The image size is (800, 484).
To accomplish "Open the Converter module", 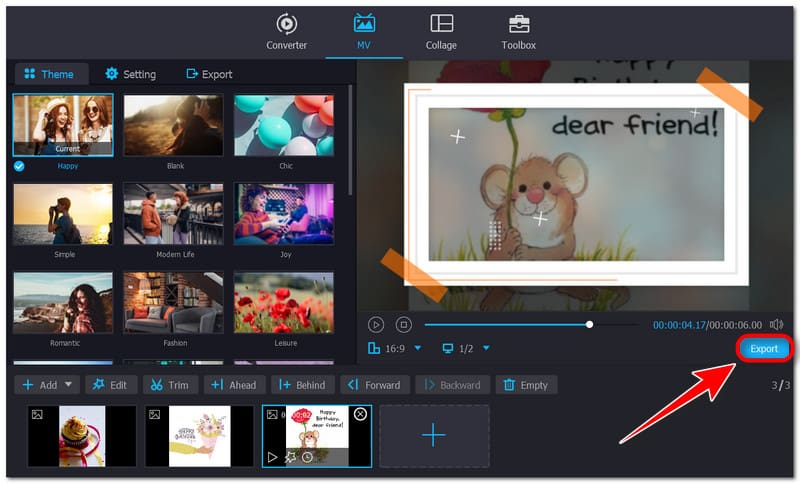I will click(x=286, y=30).
